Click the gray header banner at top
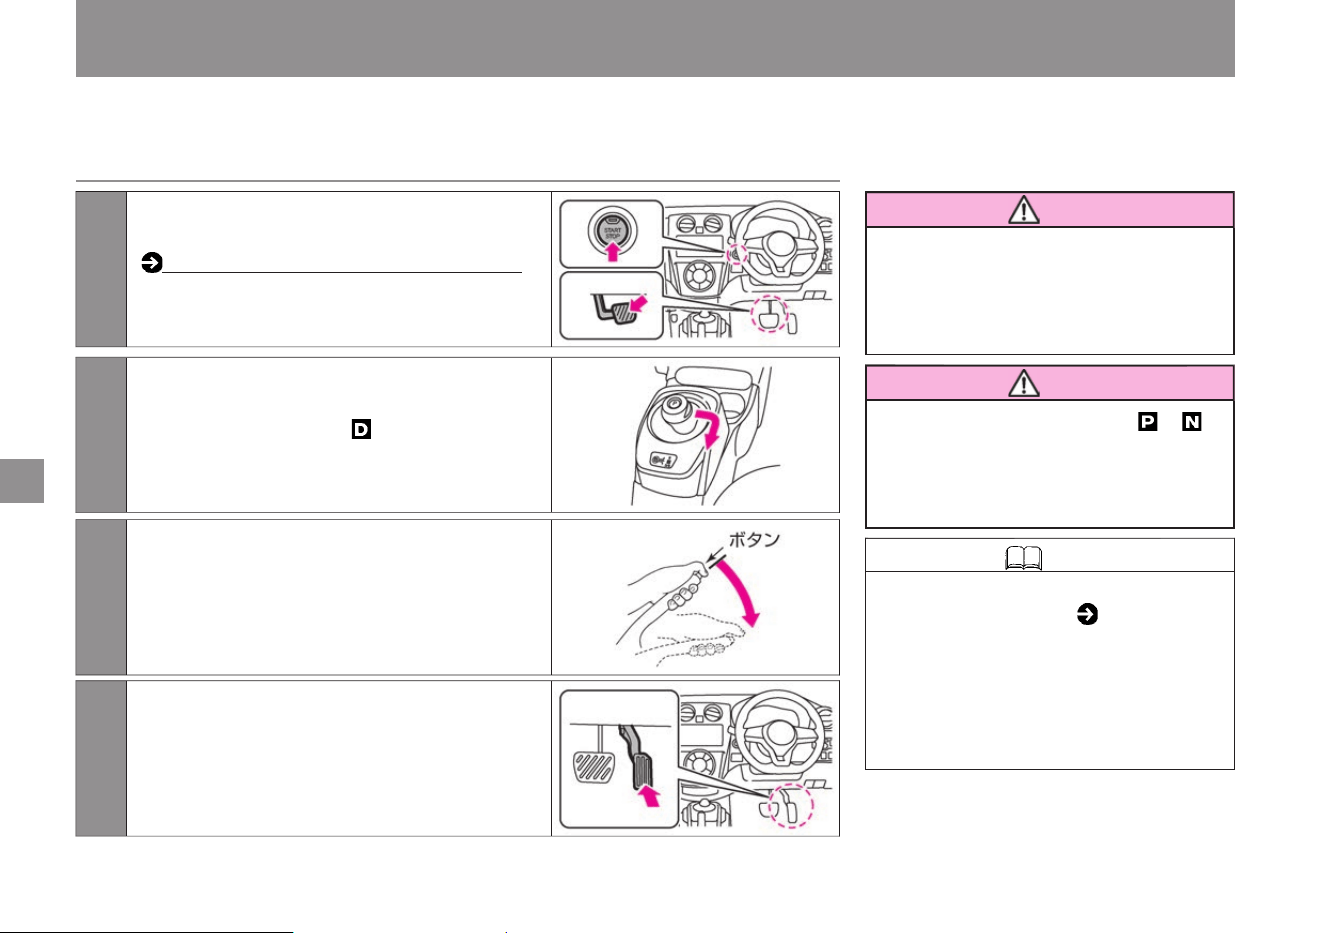This screenshot has height=933, width=1324. pos(655,38)
